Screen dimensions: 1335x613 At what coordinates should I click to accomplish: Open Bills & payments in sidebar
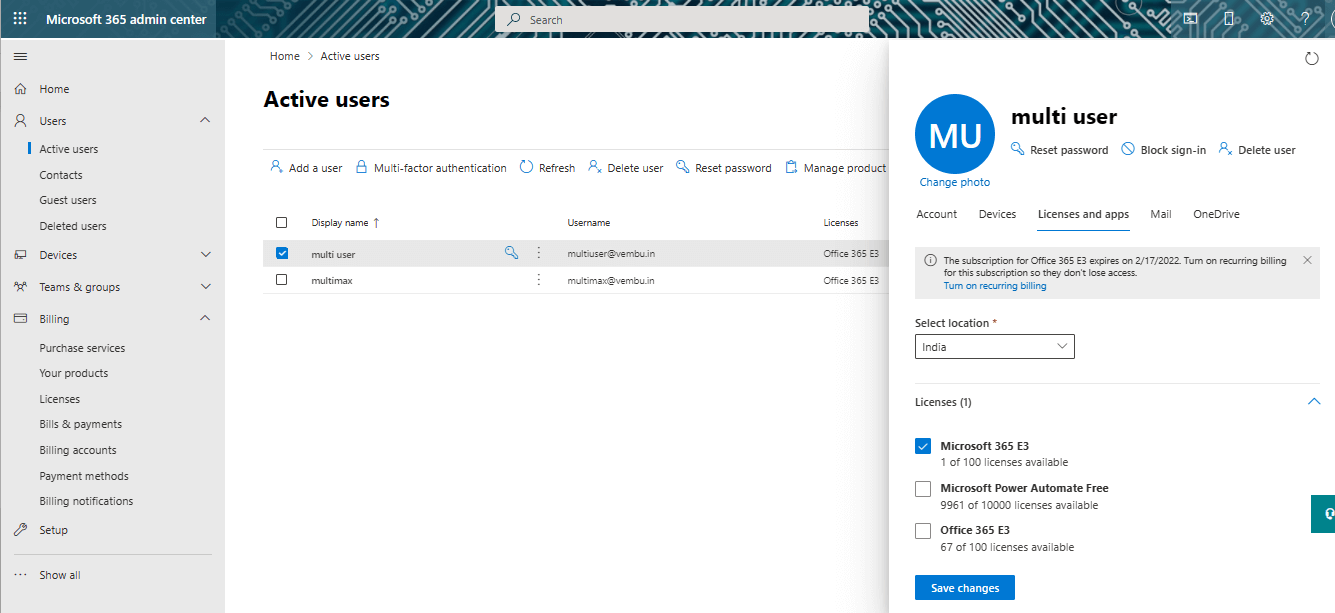click(81, 424)
